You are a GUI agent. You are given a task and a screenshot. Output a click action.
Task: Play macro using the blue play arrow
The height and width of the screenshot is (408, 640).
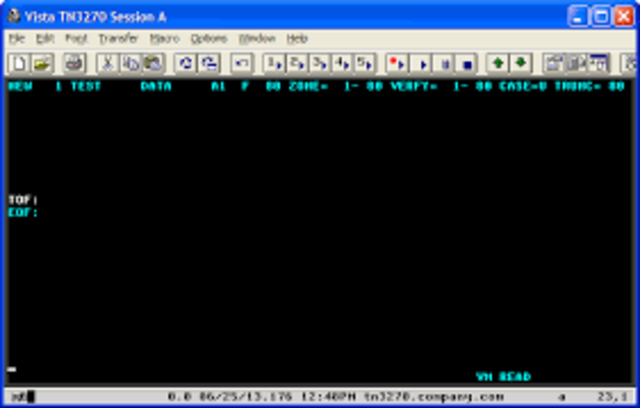pyautogui.click(x=422, y=63)
